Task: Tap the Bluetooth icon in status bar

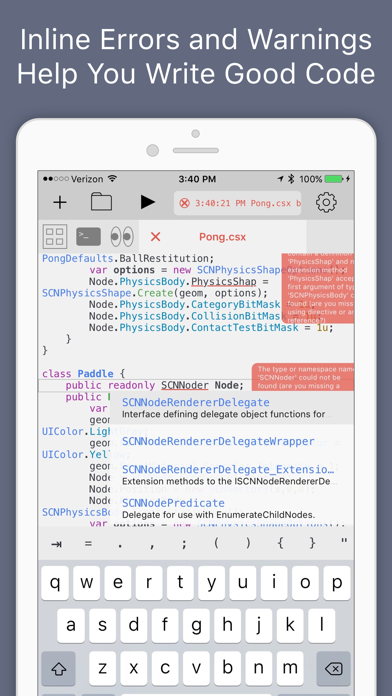Action: point(291,179)
